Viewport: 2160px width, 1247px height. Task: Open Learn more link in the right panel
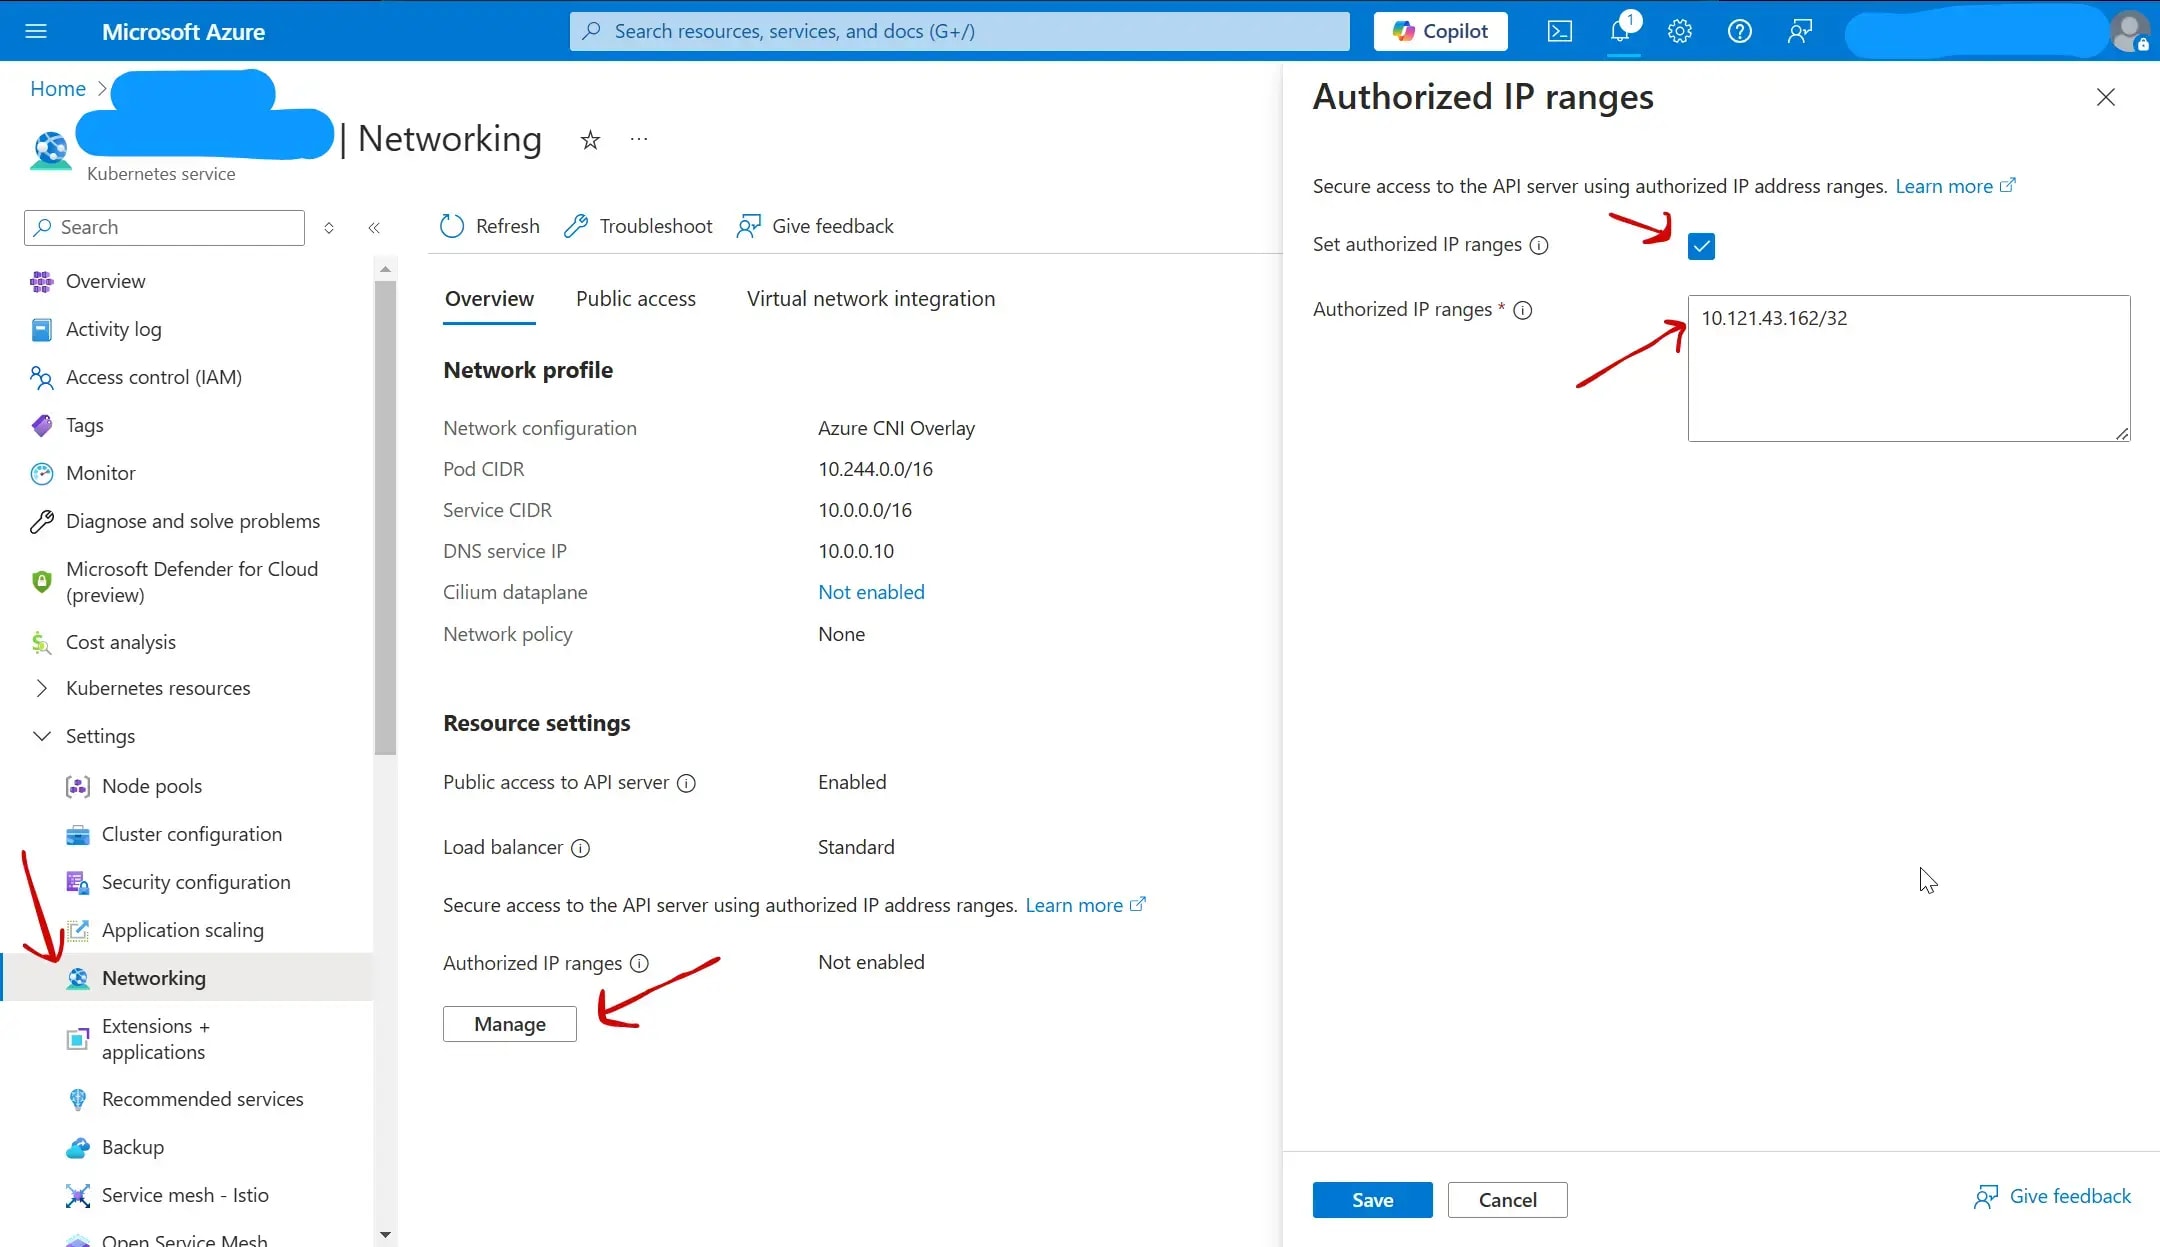(1955, 186)
